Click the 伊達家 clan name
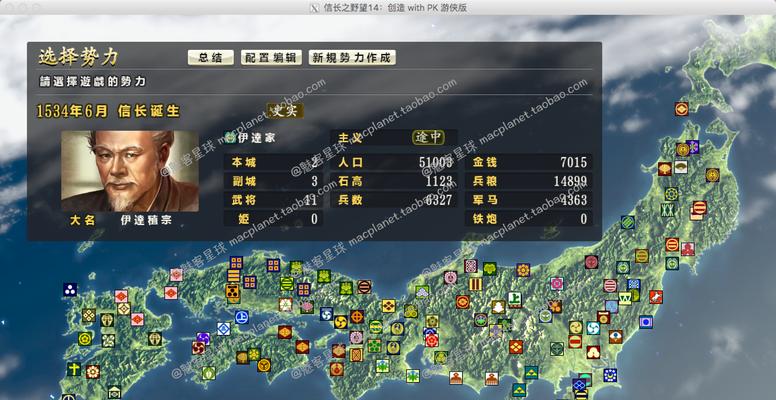Image resolution: width=776 pixels, height=400 pixels. click(x=256, y=138)
